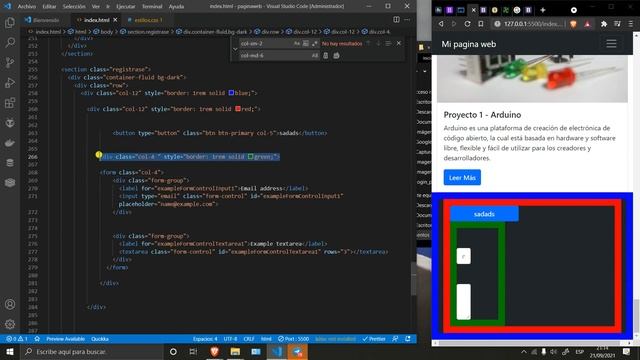
Task: Open html language mode selector
Action: tap(266, 339)
